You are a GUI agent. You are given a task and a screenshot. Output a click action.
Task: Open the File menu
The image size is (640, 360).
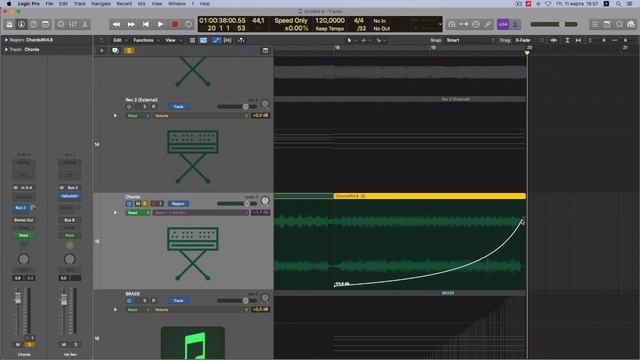click(x=49, y=4)
